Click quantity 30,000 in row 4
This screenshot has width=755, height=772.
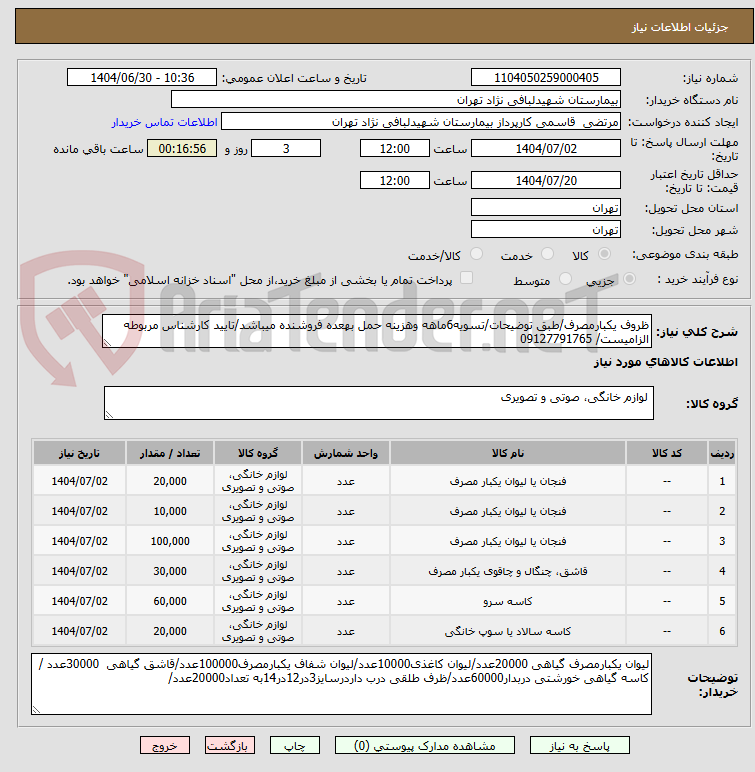170,571
